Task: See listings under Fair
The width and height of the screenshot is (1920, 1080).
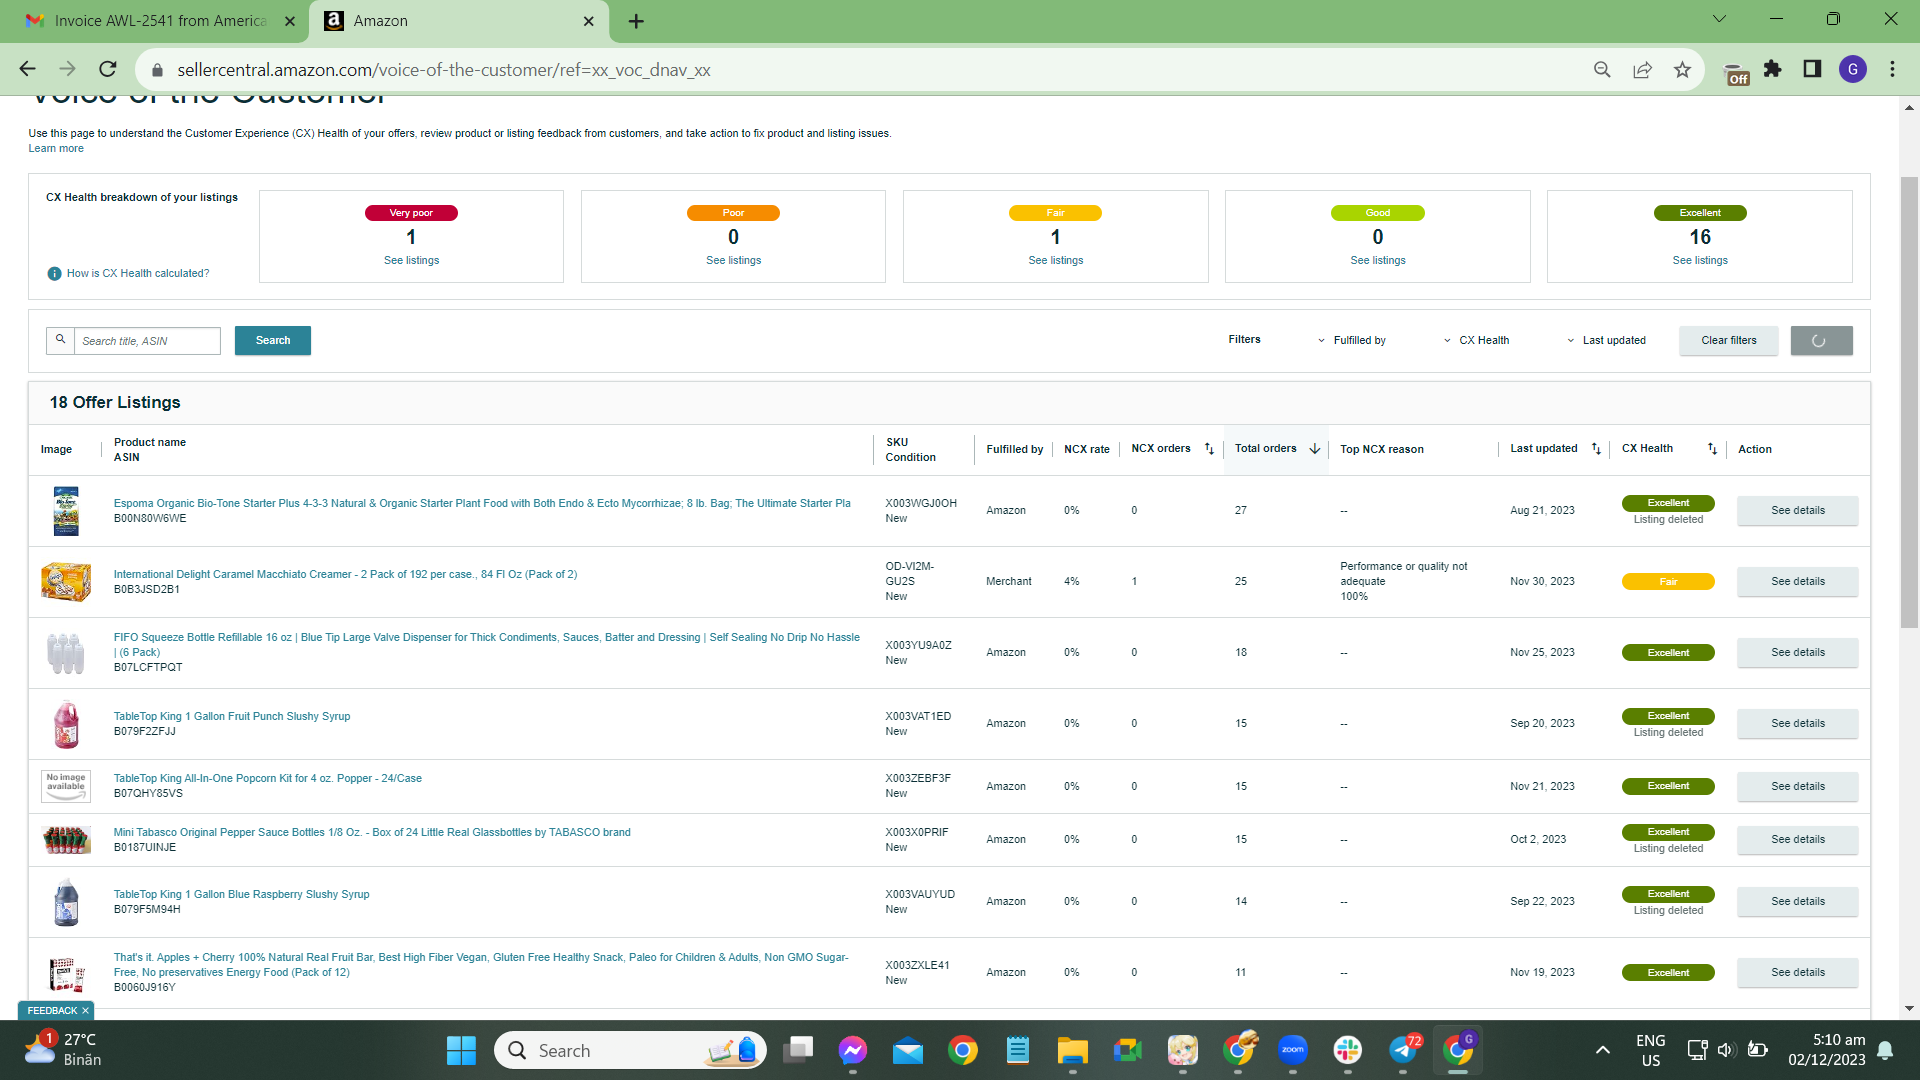Action: [1056, 261]
